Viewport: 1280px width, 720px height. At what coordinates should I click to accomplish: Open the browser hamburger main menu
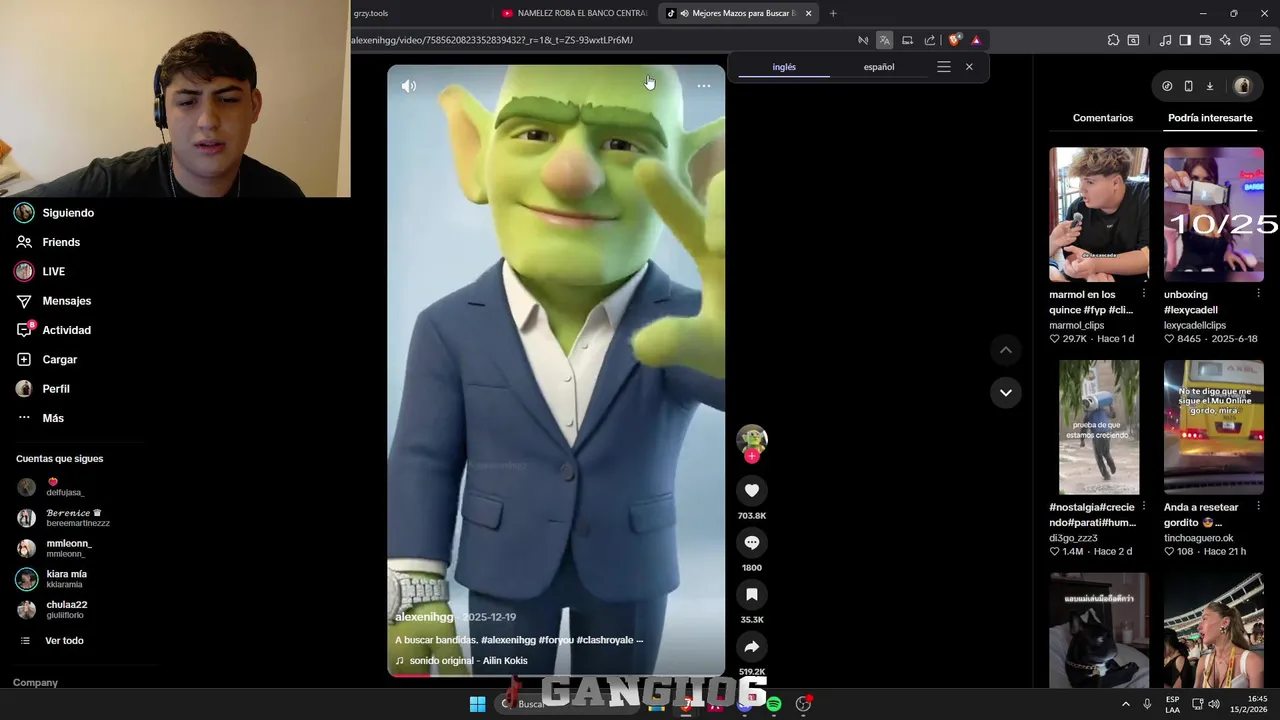tap(1266, 40)
